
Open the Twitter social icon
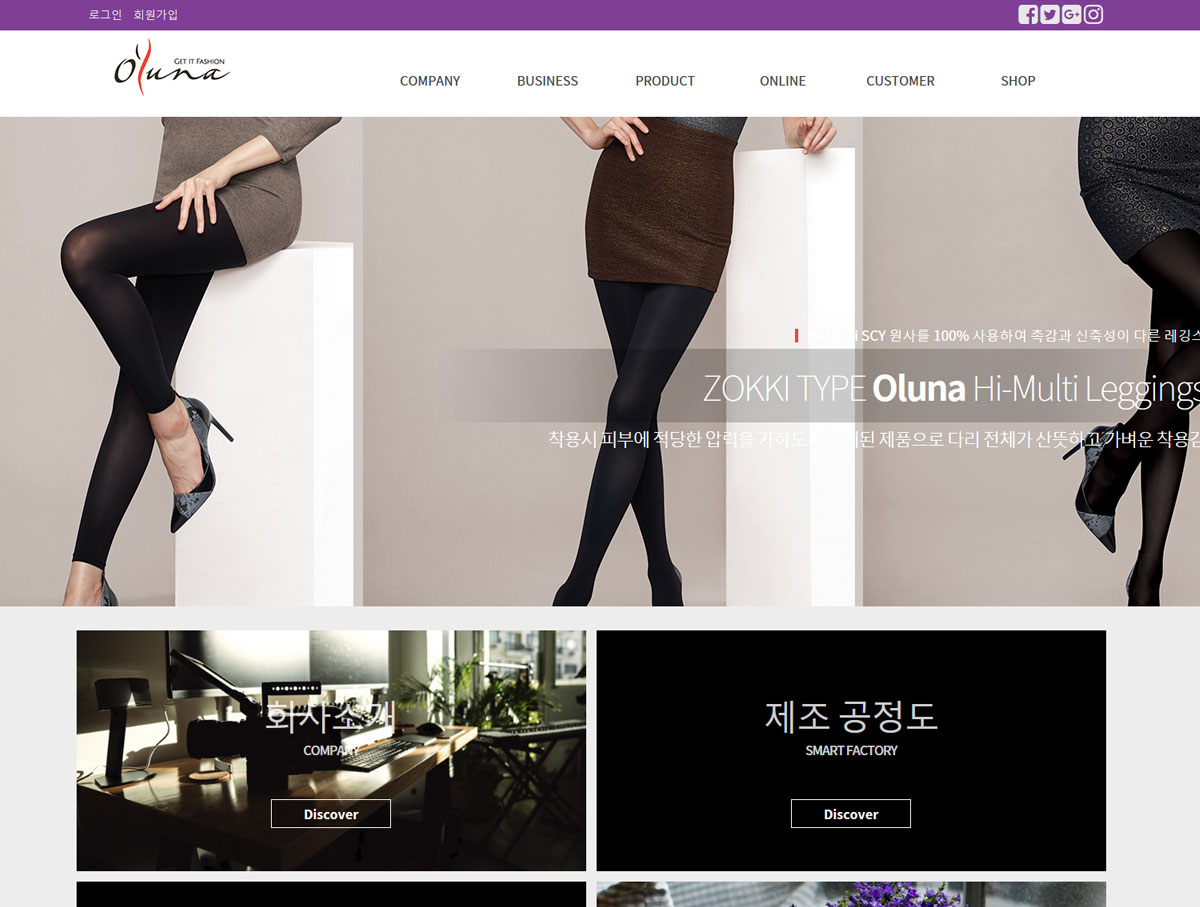(x=1050, y=14)
